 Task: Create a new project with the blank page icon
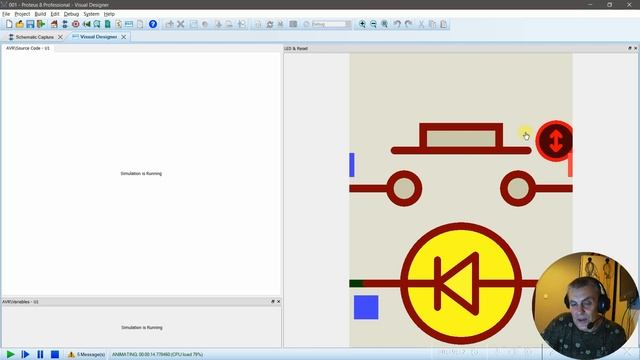click(x=9, y=24)
